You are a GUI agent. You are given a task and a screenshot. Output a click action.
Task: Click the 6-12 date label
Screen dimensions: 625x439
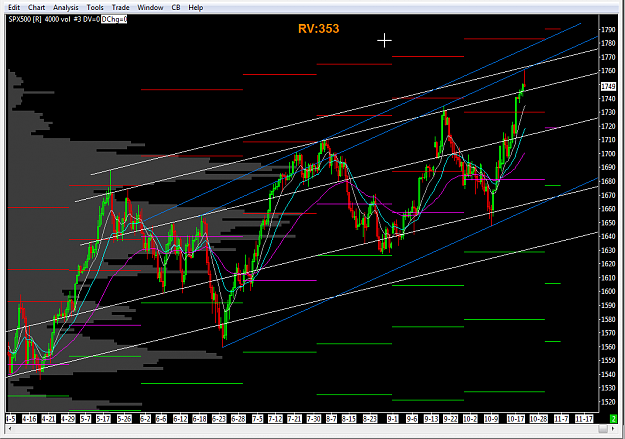pos(180,419)
